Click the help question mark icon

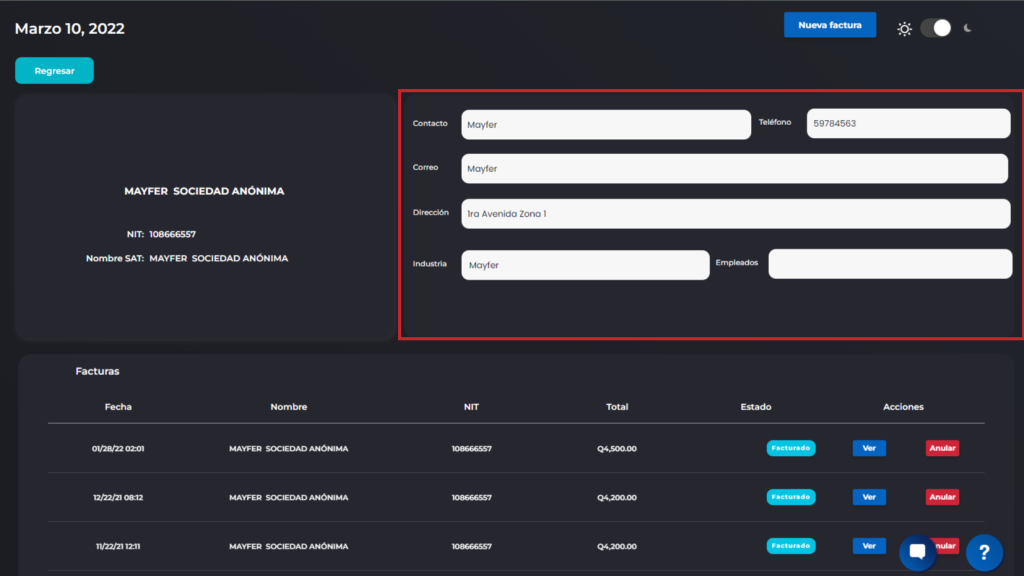984,552
